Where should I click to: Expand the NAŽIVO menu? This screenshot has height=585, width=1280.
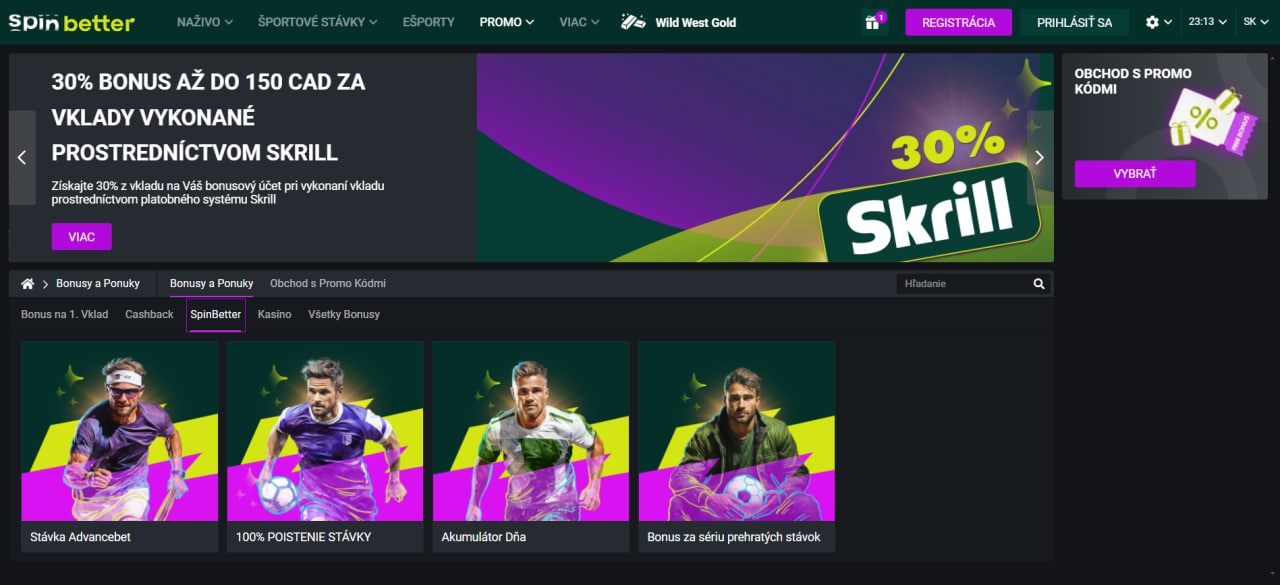[x=205, y=22]
